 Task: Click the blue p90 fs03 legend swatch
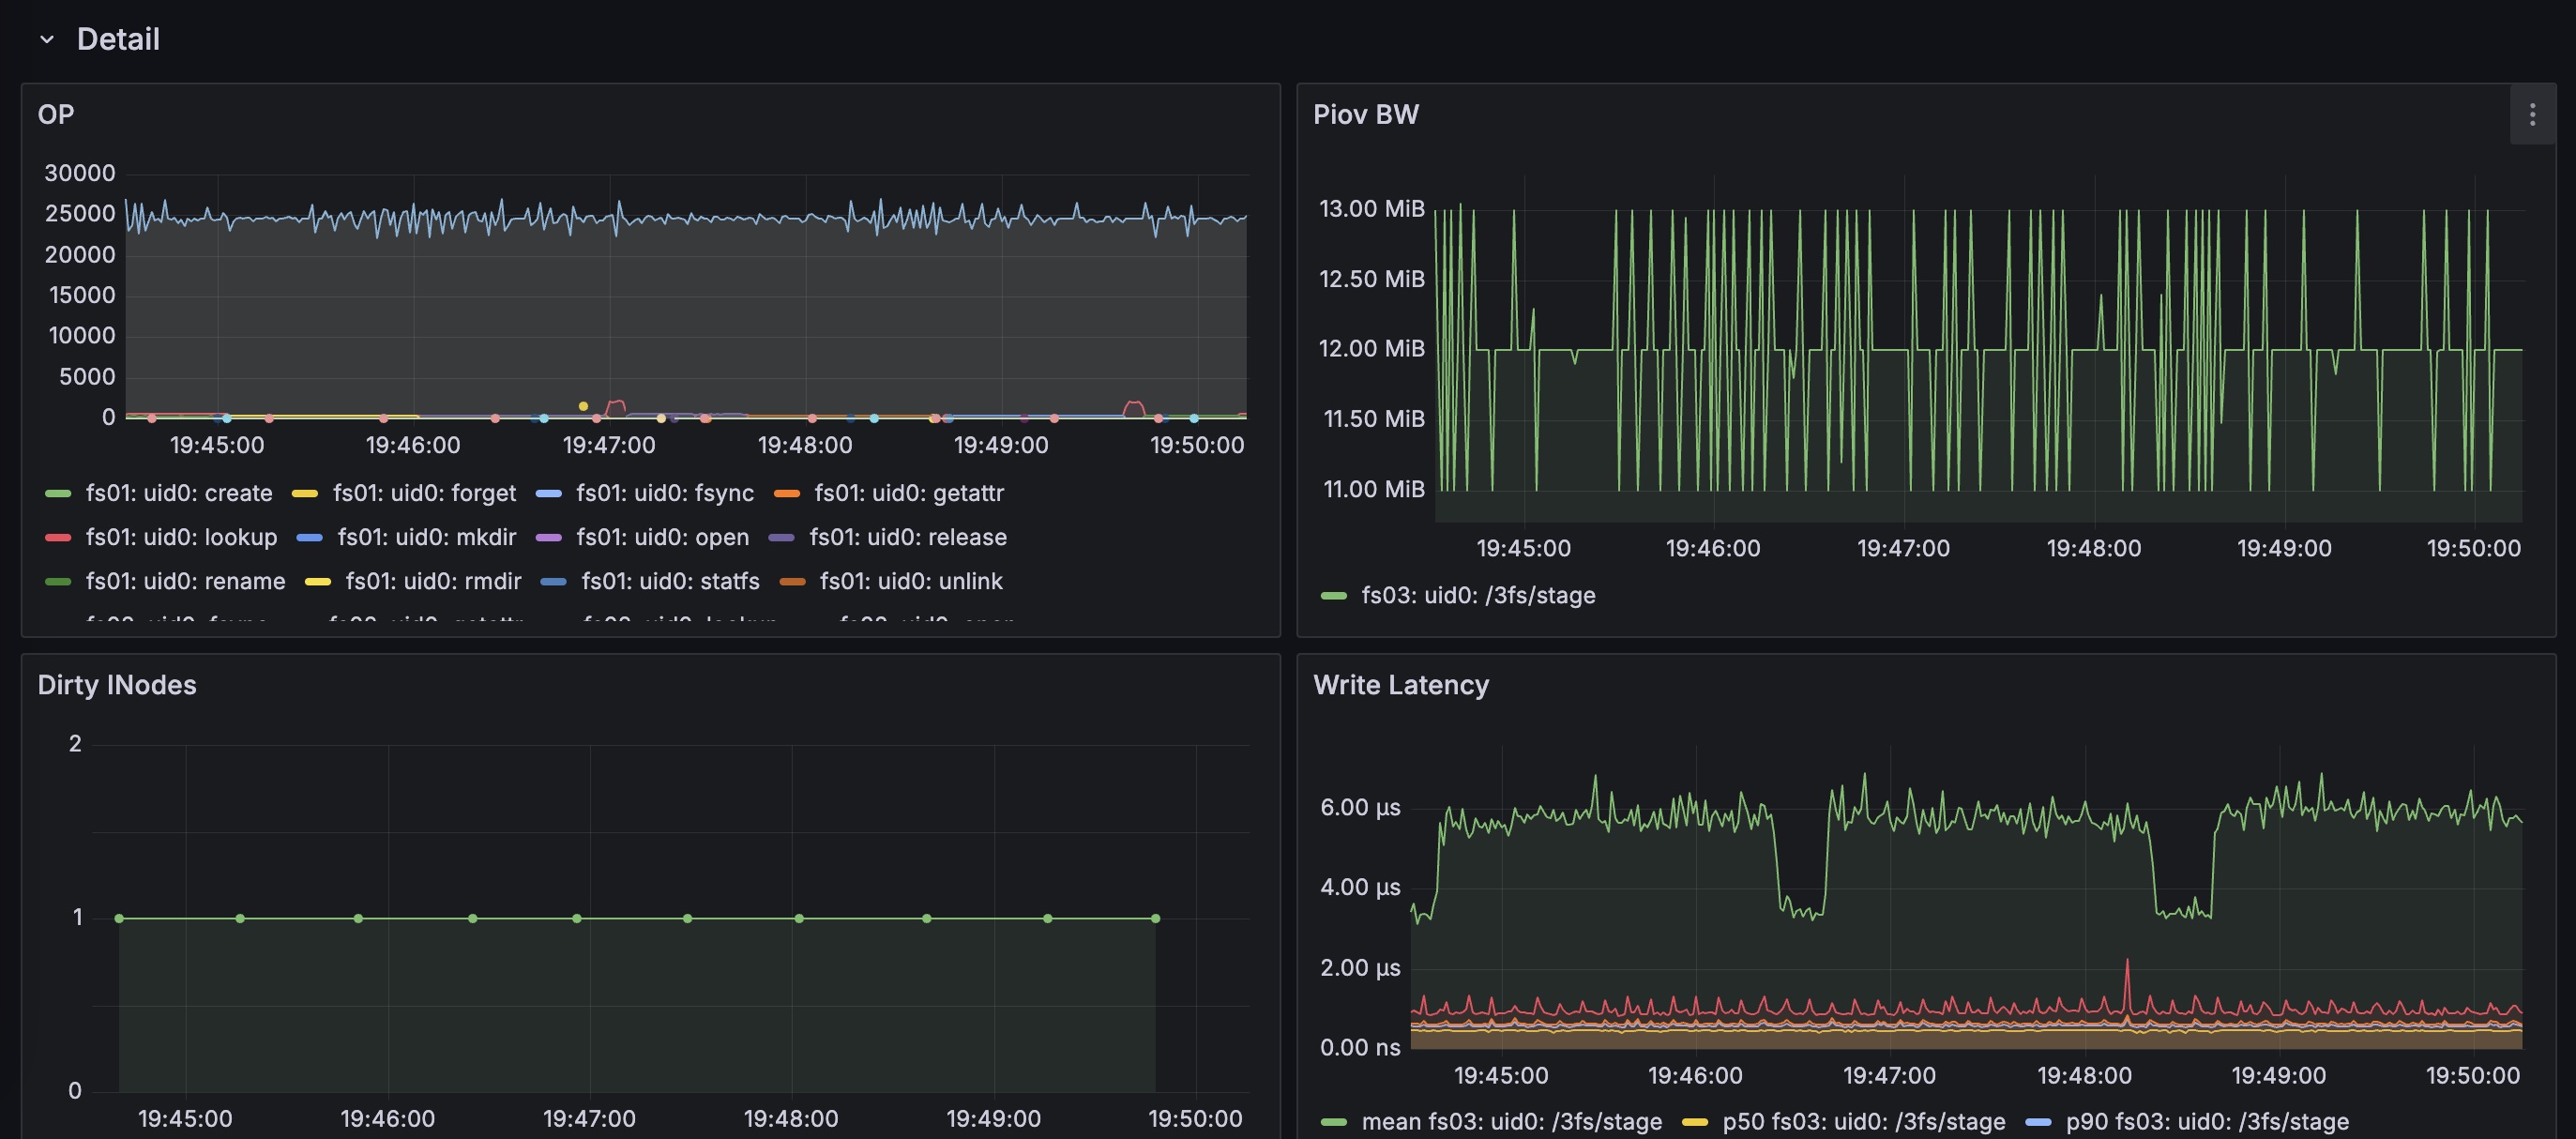tap(2038, 1122)
